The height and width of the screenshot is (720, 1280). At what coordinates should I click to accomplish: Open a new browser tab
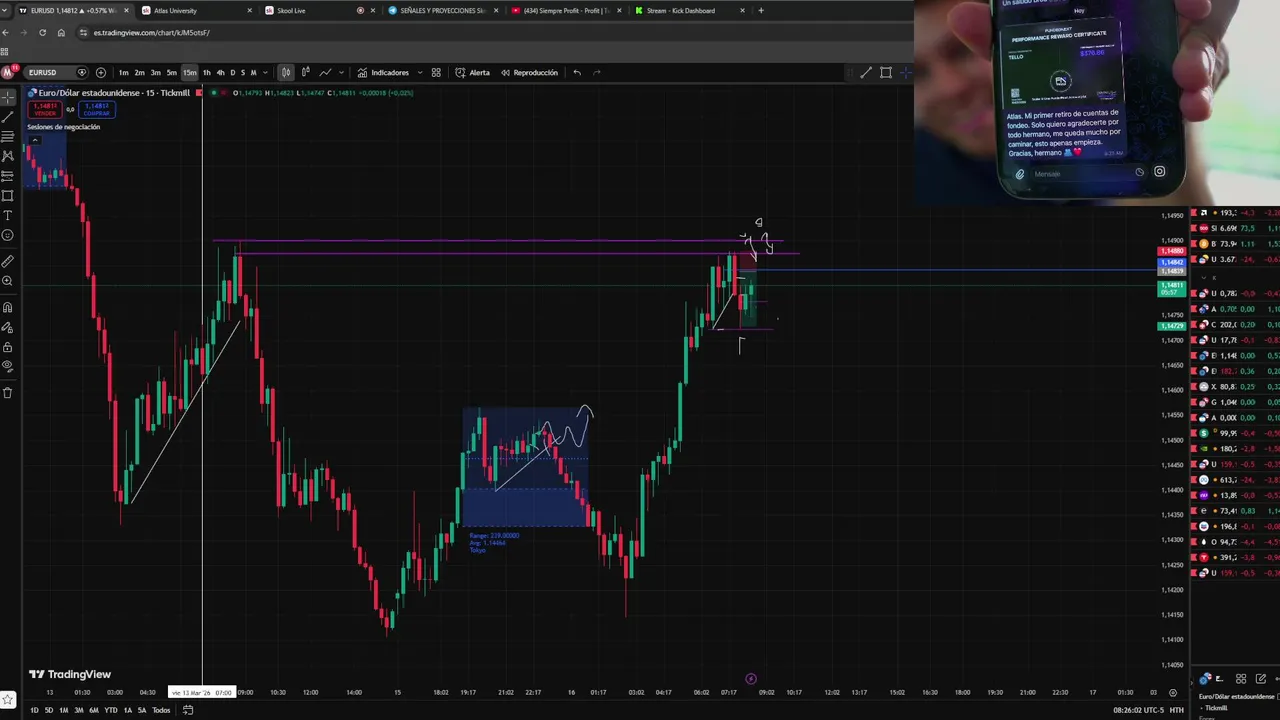click(x=761, y=10)
